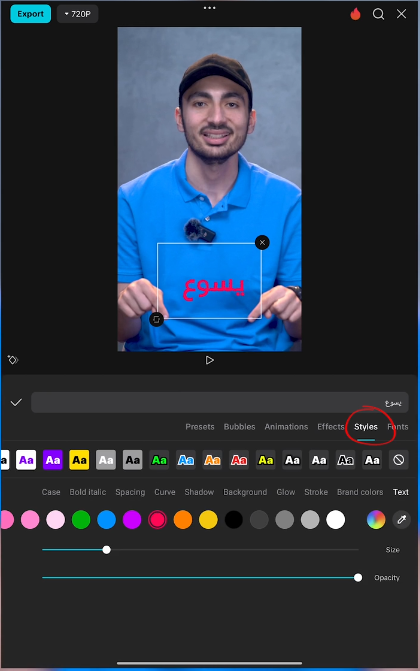Viewport: 420px width, 671px height.
Task: Apply the green Aa text style
Action: (x=159, y=460)
